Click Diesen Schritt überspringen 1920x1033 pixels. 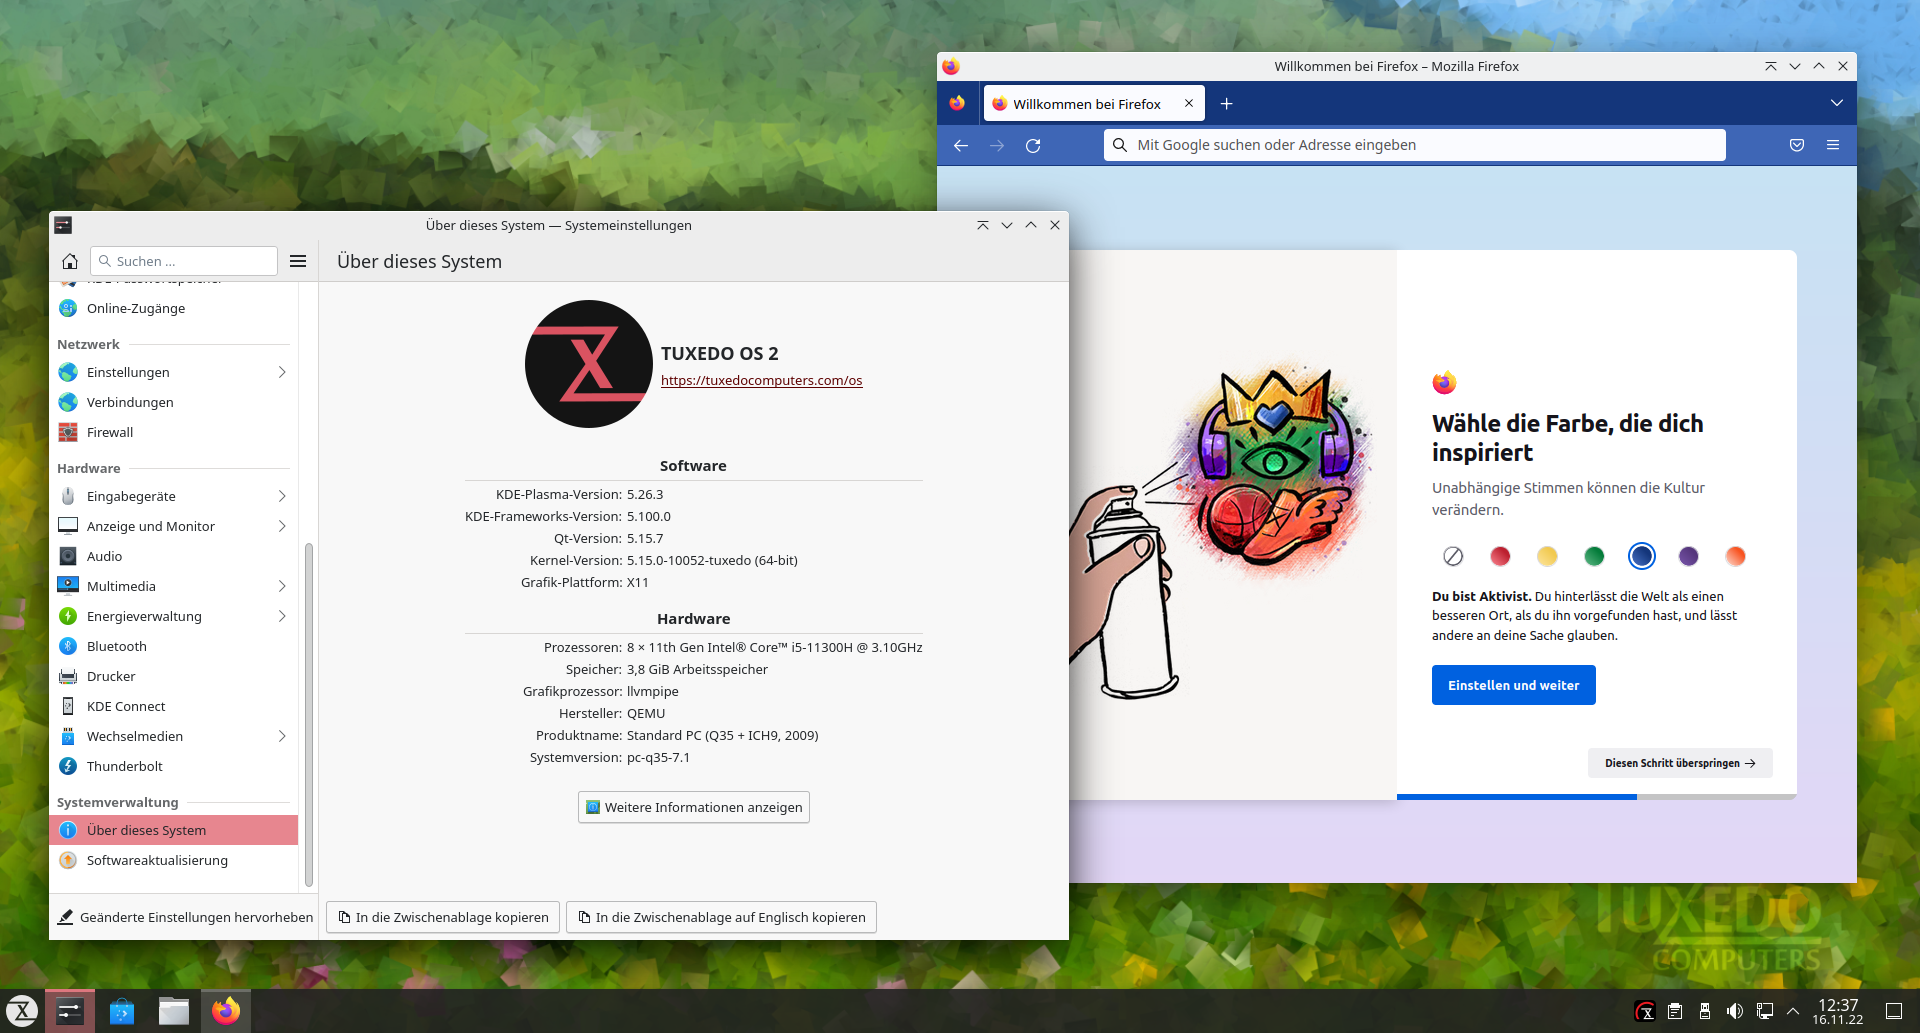tap(1680, 763)
